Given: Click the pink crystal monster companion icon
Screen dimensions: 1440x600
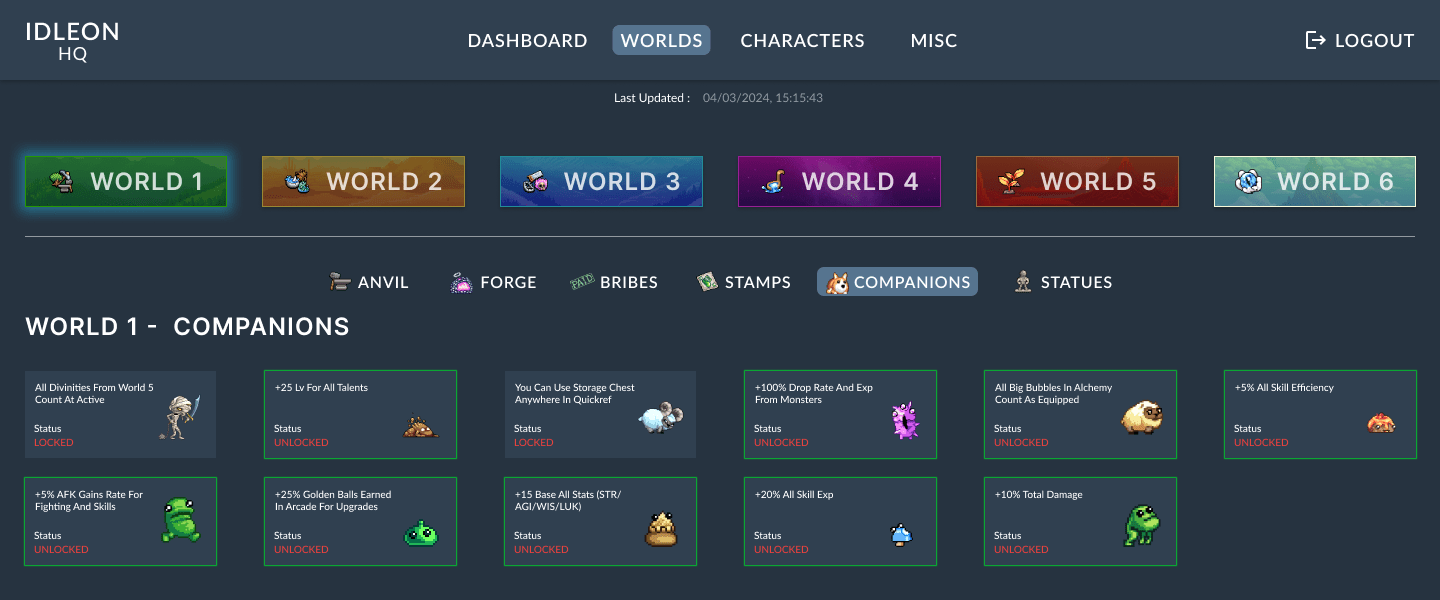Looking at the screenshot, I should point(904,421).
